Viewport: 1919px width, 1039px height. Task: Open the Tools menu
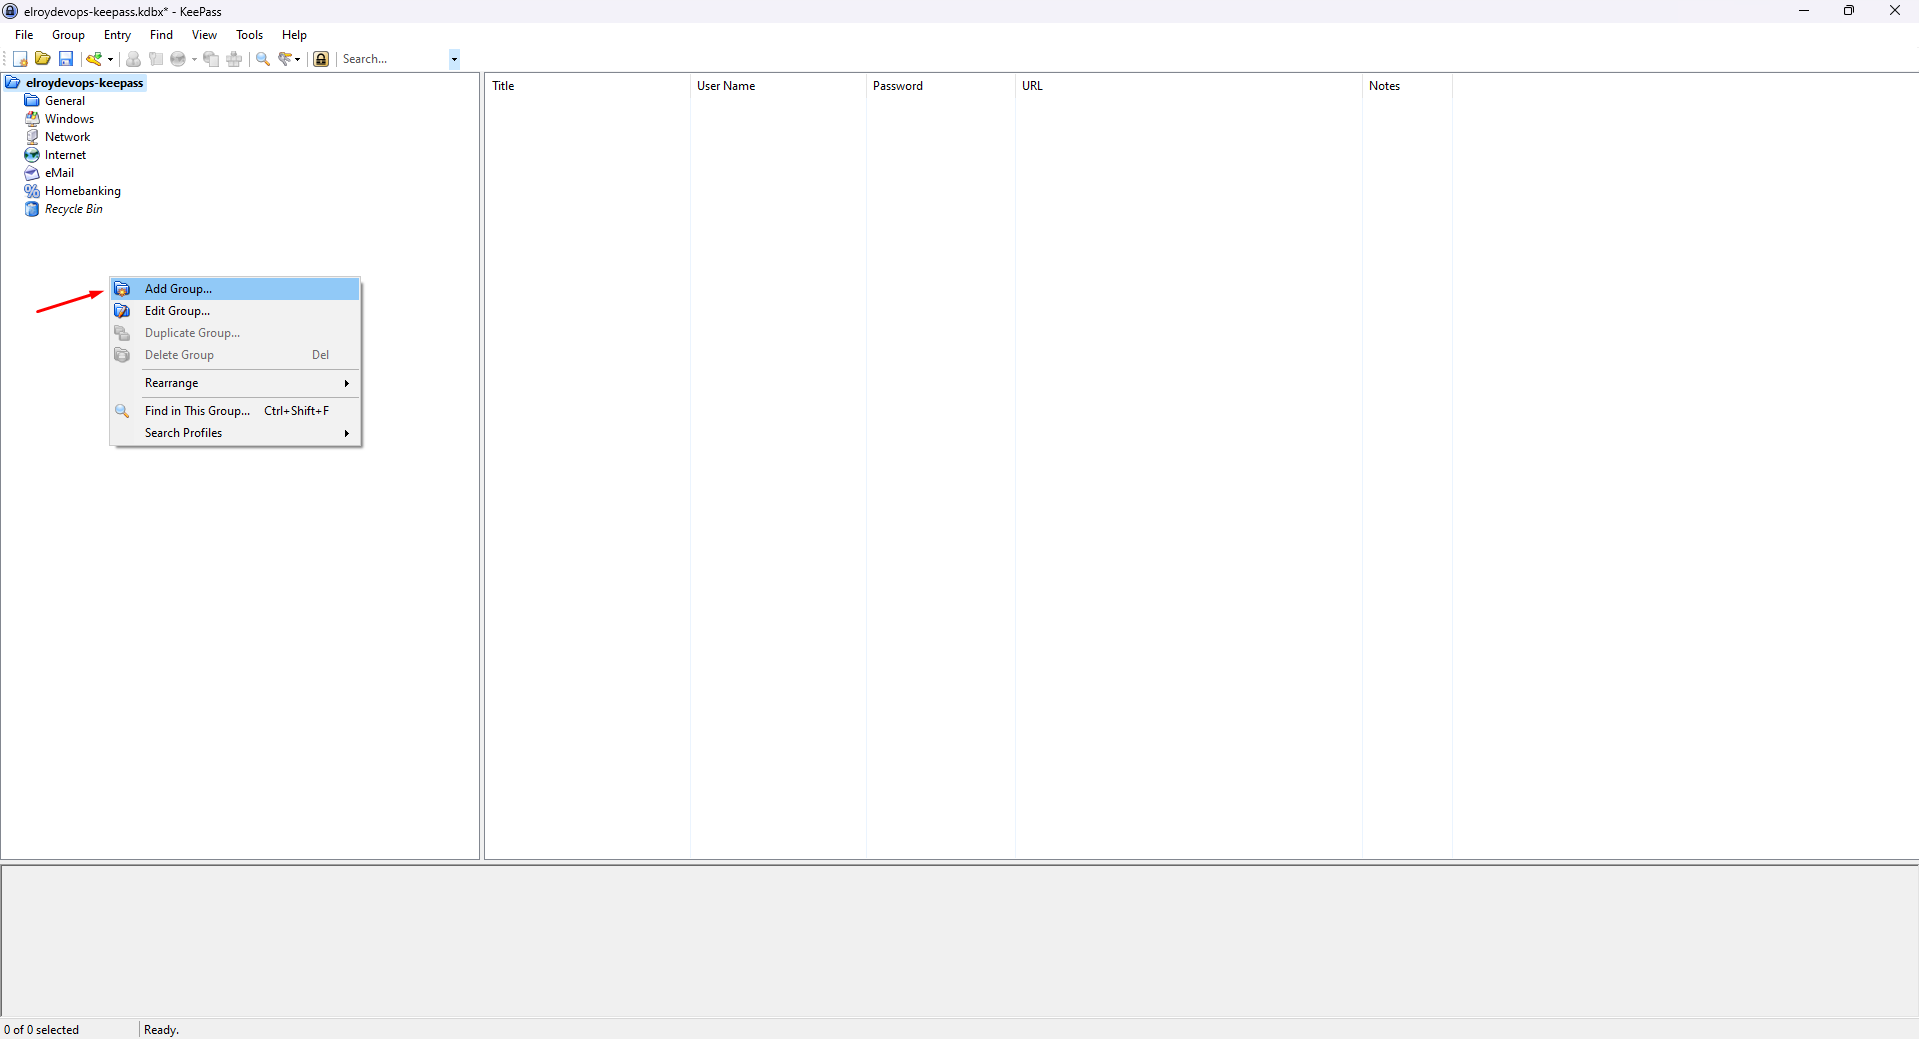click(249, 35)
